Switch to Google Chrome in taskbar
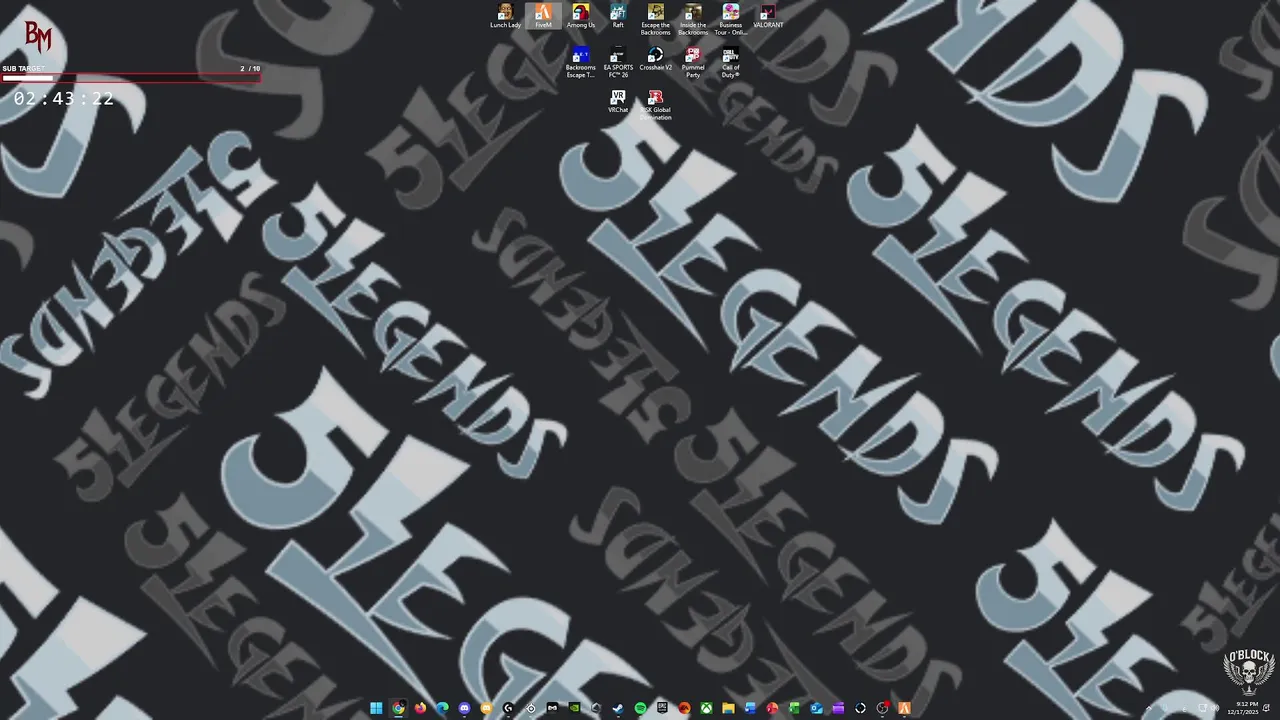 [x=398, y=708]
